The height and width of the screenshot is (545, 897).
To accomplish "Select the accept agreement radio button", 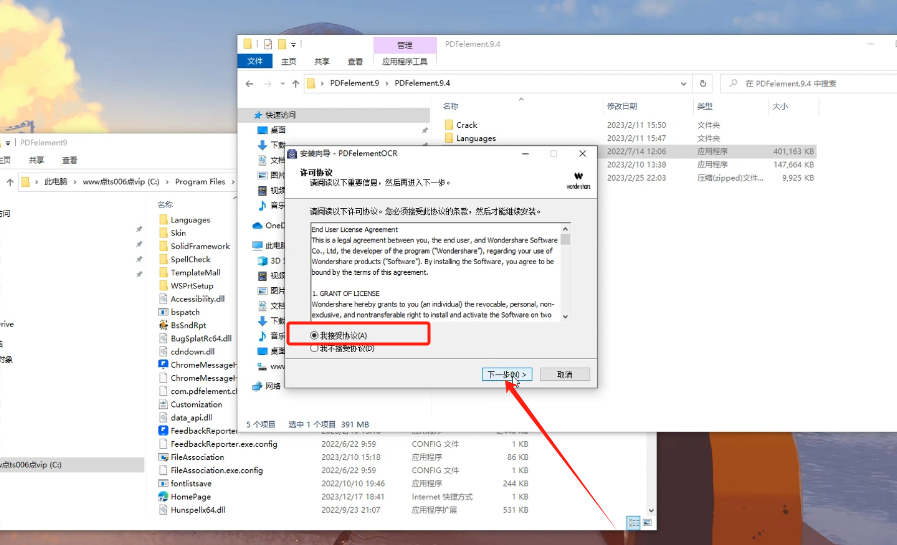I will pos(314,335).
